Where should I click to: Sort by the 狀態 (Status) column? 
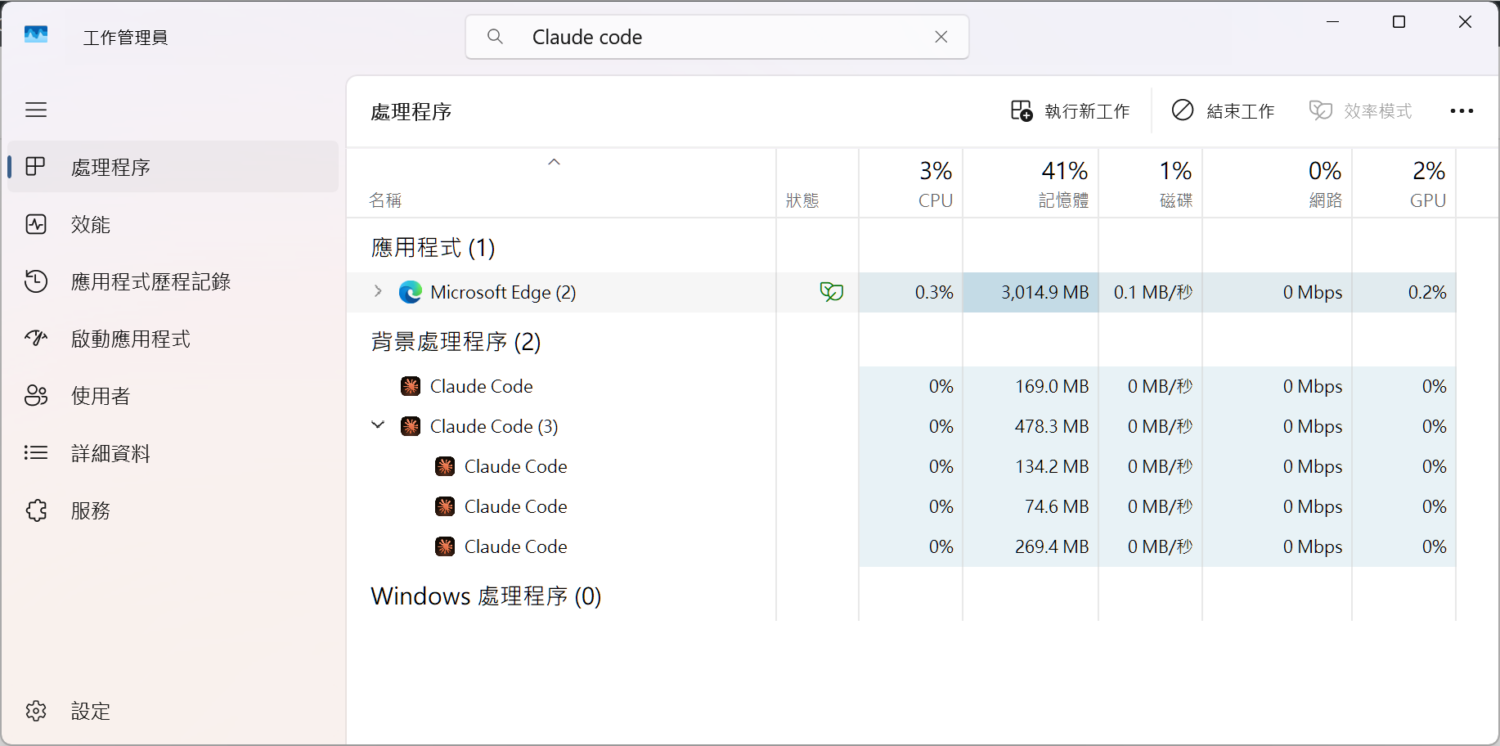pyautogui.click(x=817, y=183)
